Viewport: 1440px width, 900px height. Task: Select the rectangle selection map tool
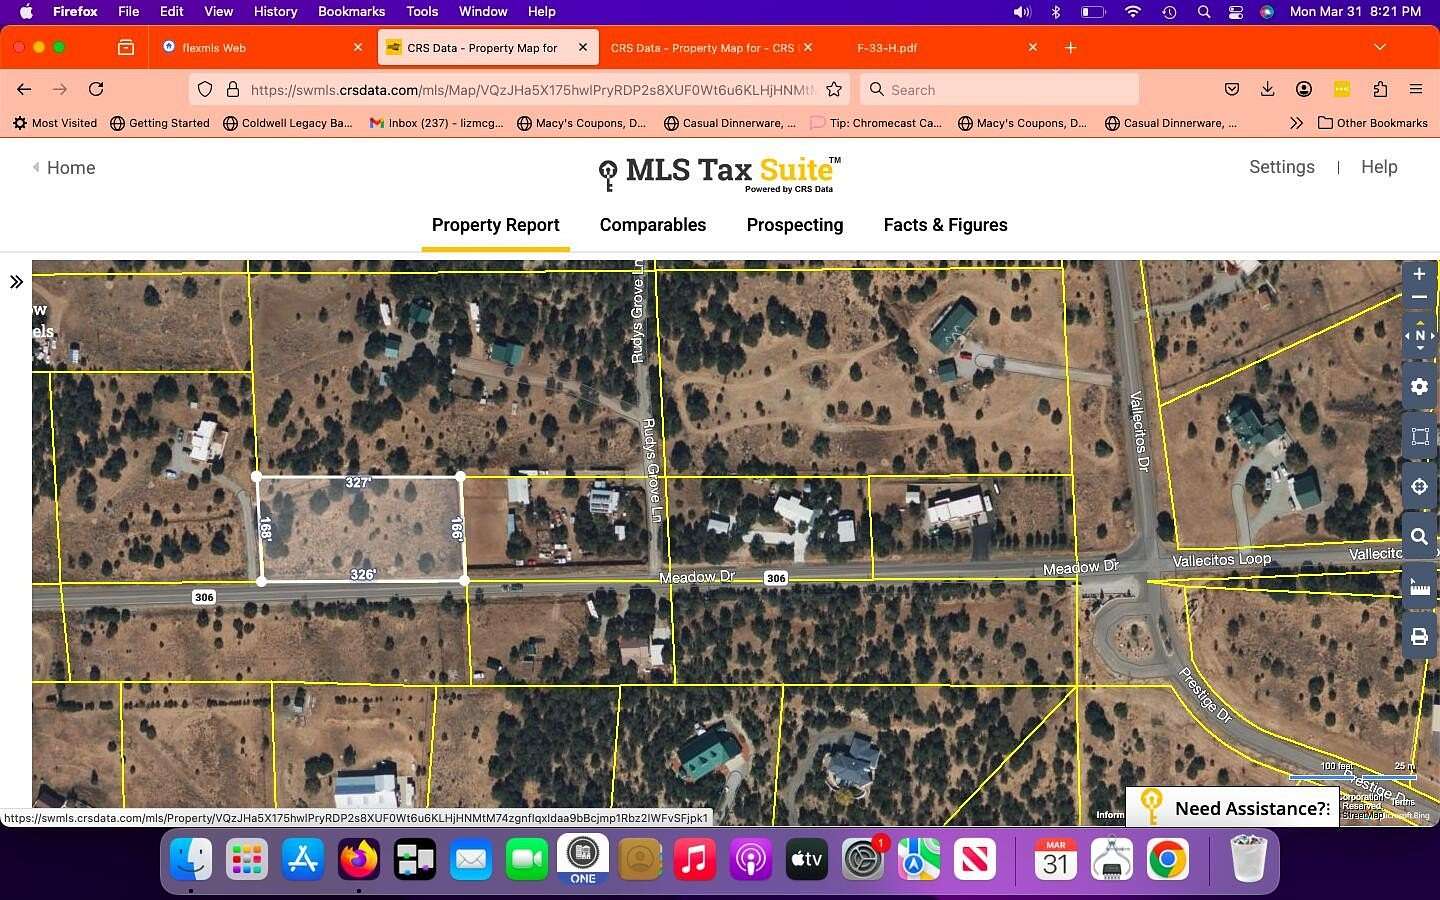click(x=1419, y=437)
